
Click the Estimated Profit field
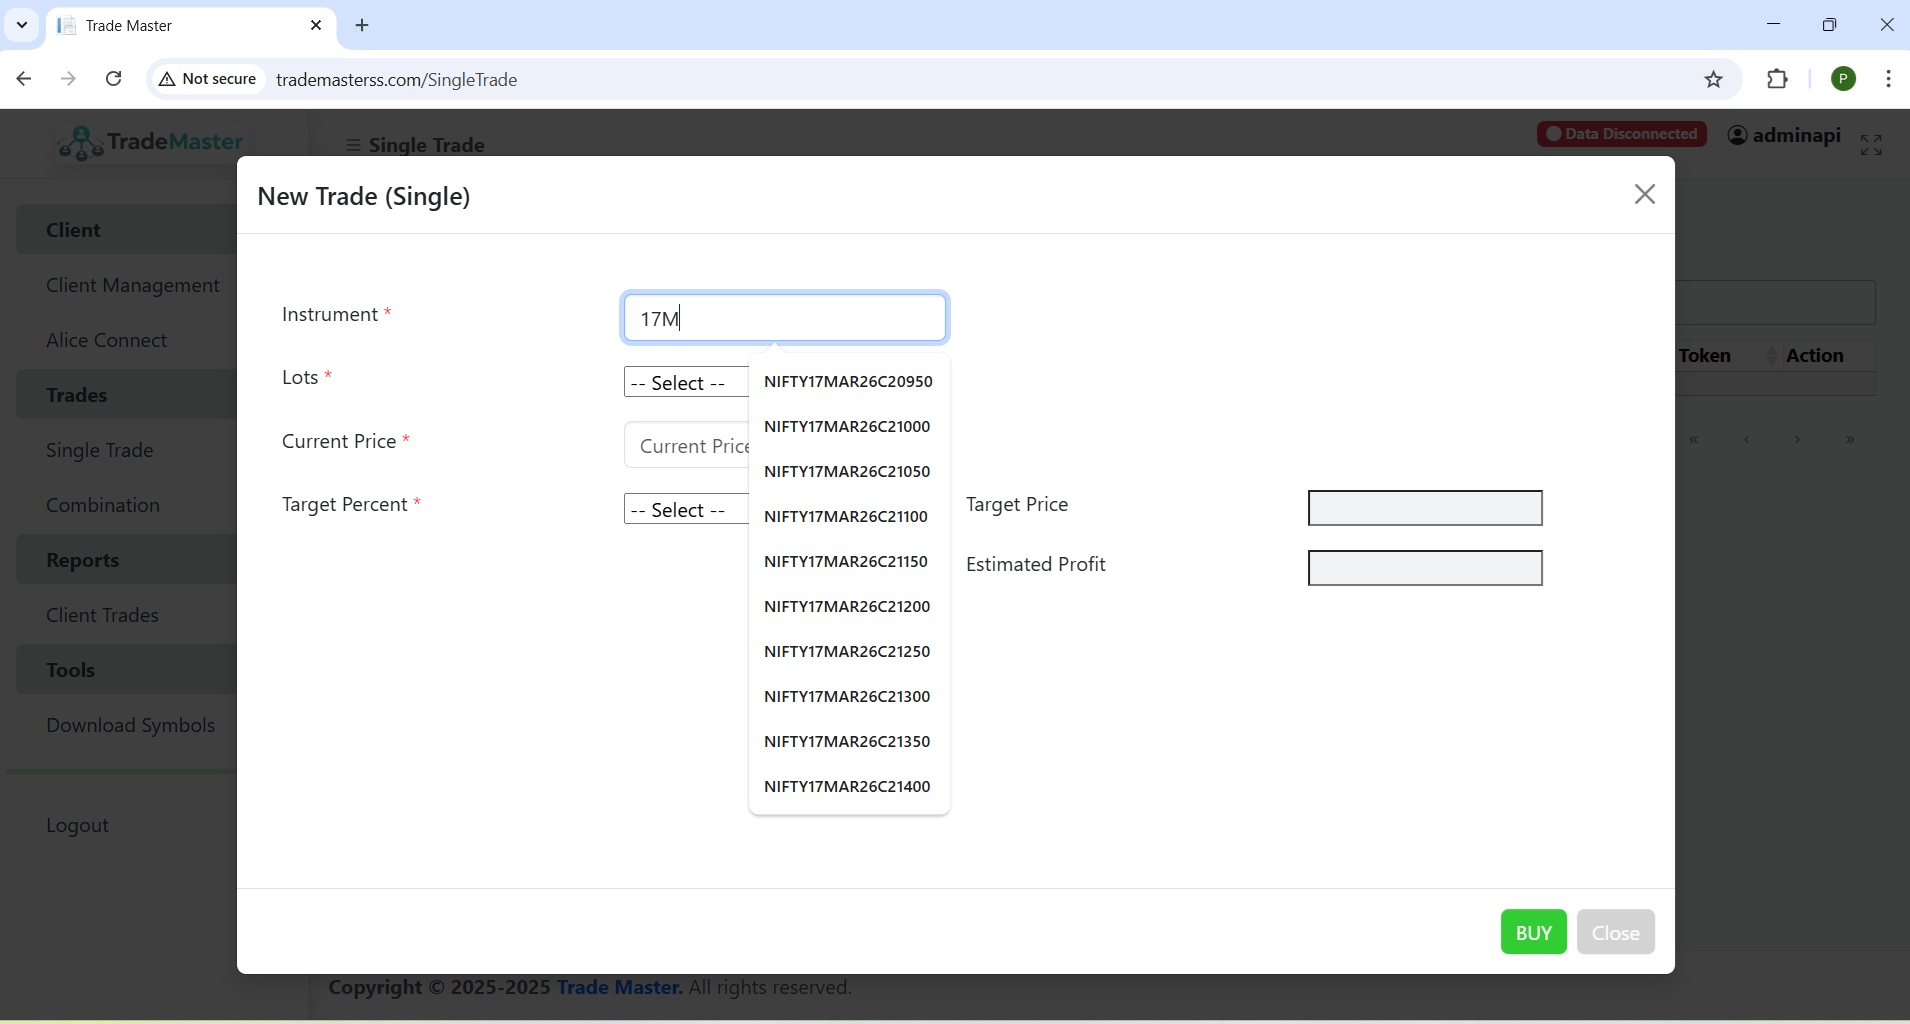coord(1425,568)
